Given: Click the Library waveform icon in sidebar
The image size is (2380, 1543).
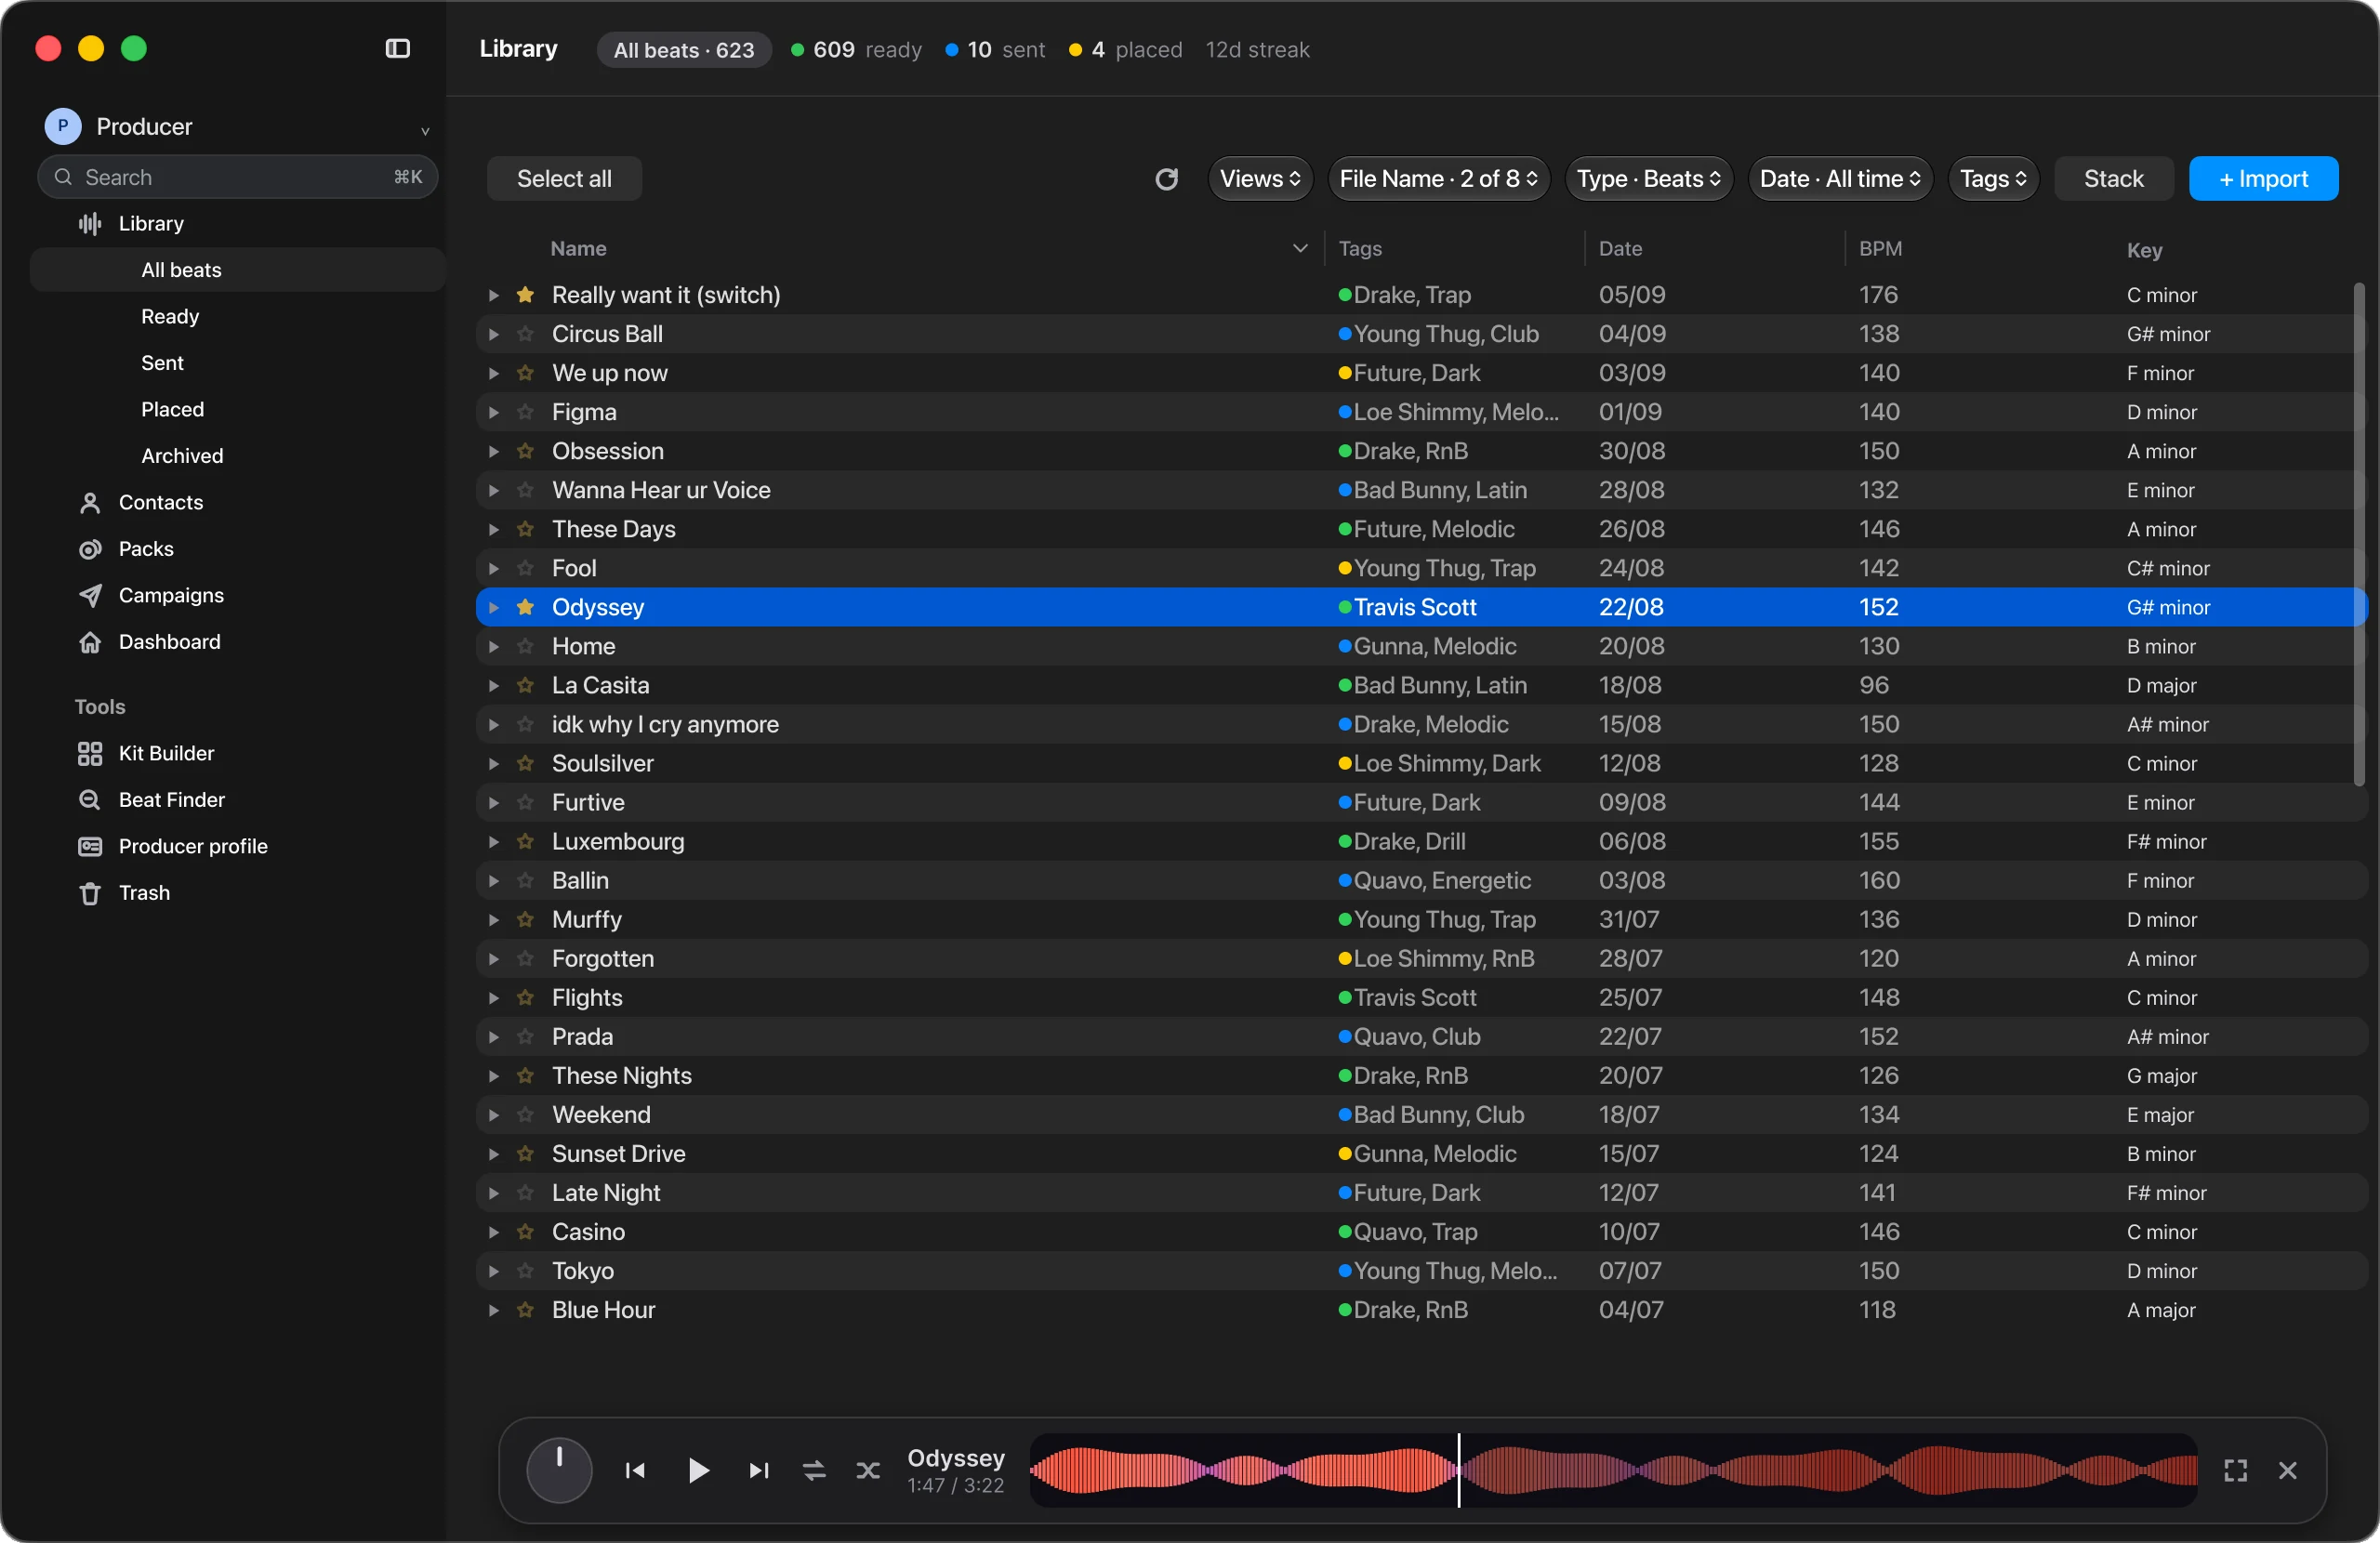Looking at the screenshot, I should point(90,223).
